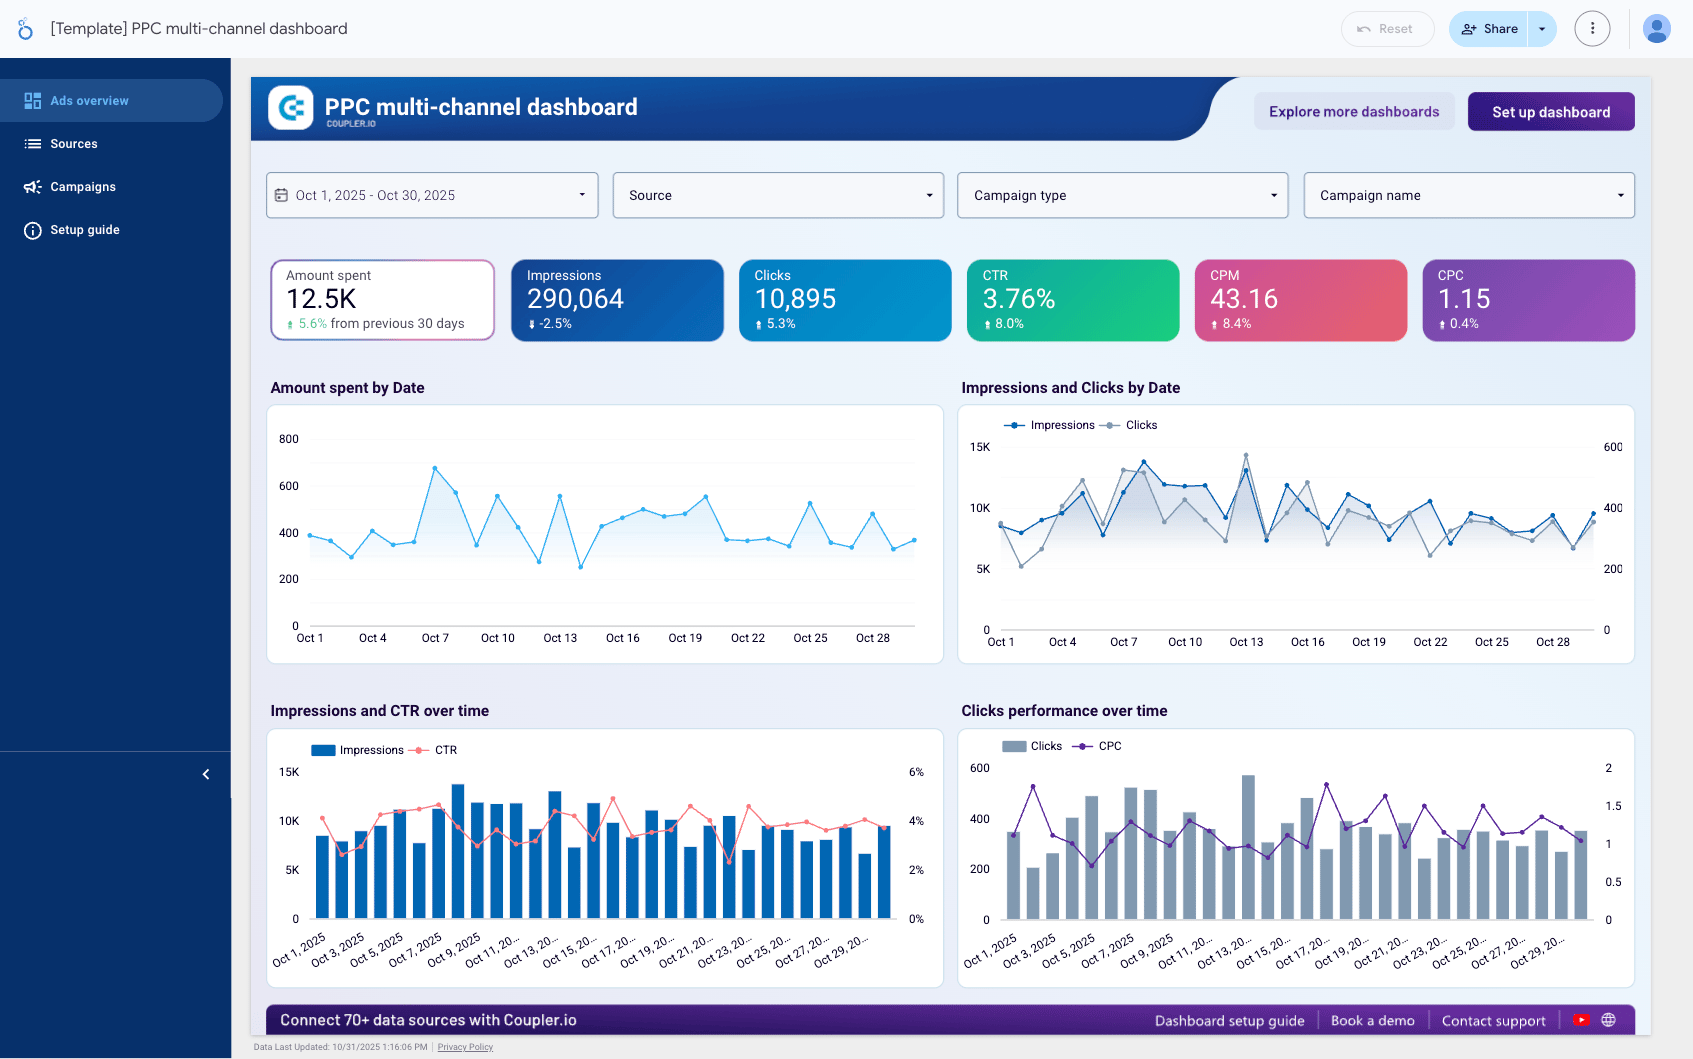Image resolution: width=1693 pixels, height=1059 pixels.
Task: Expand the Source filter dropdown
Action: click(x=778, y=195)
